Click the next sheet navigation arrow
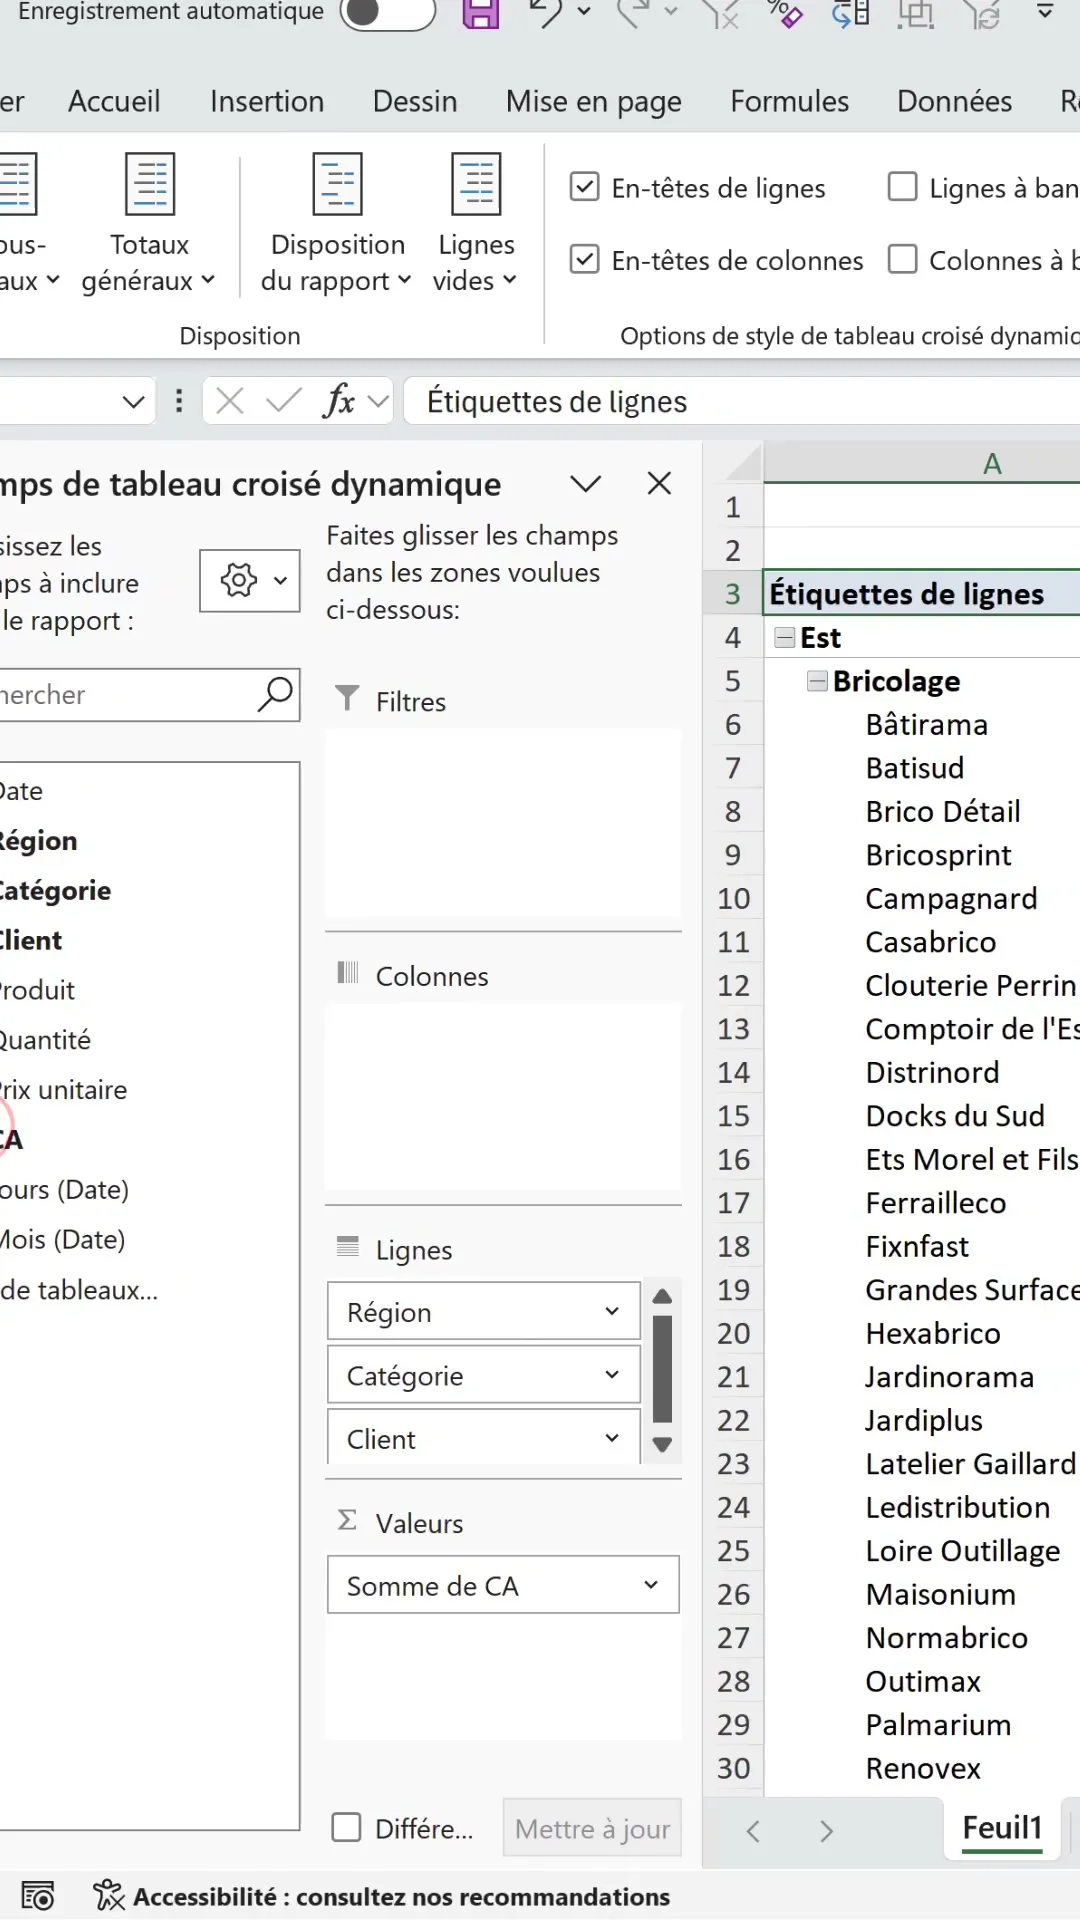 (826, 1831)
